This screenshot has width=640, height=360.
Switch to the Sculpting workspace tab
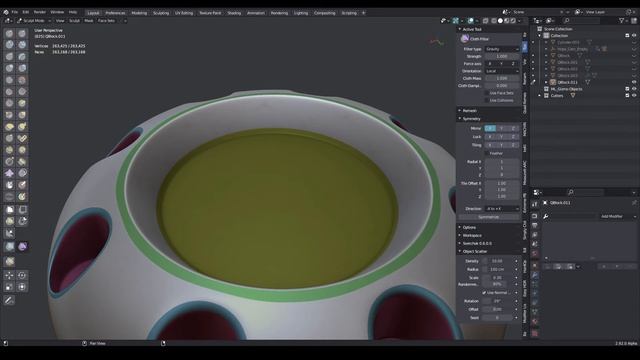tap(160, 13)
